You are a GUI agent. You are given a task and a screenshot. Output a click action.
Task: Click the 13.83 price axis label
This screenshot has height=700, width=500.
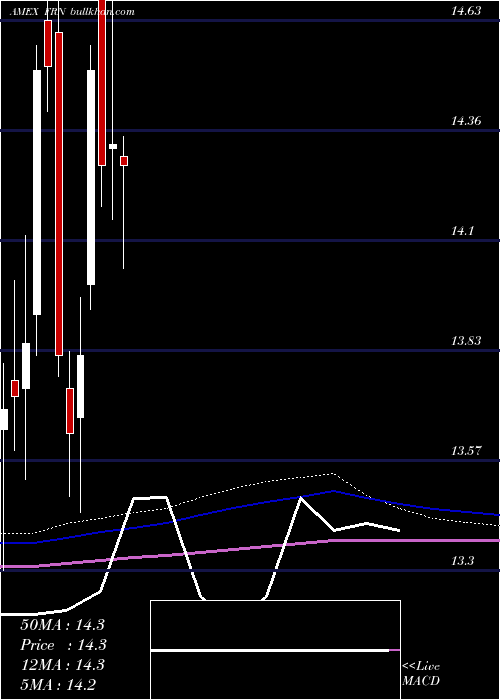click(x=466, y=341)
